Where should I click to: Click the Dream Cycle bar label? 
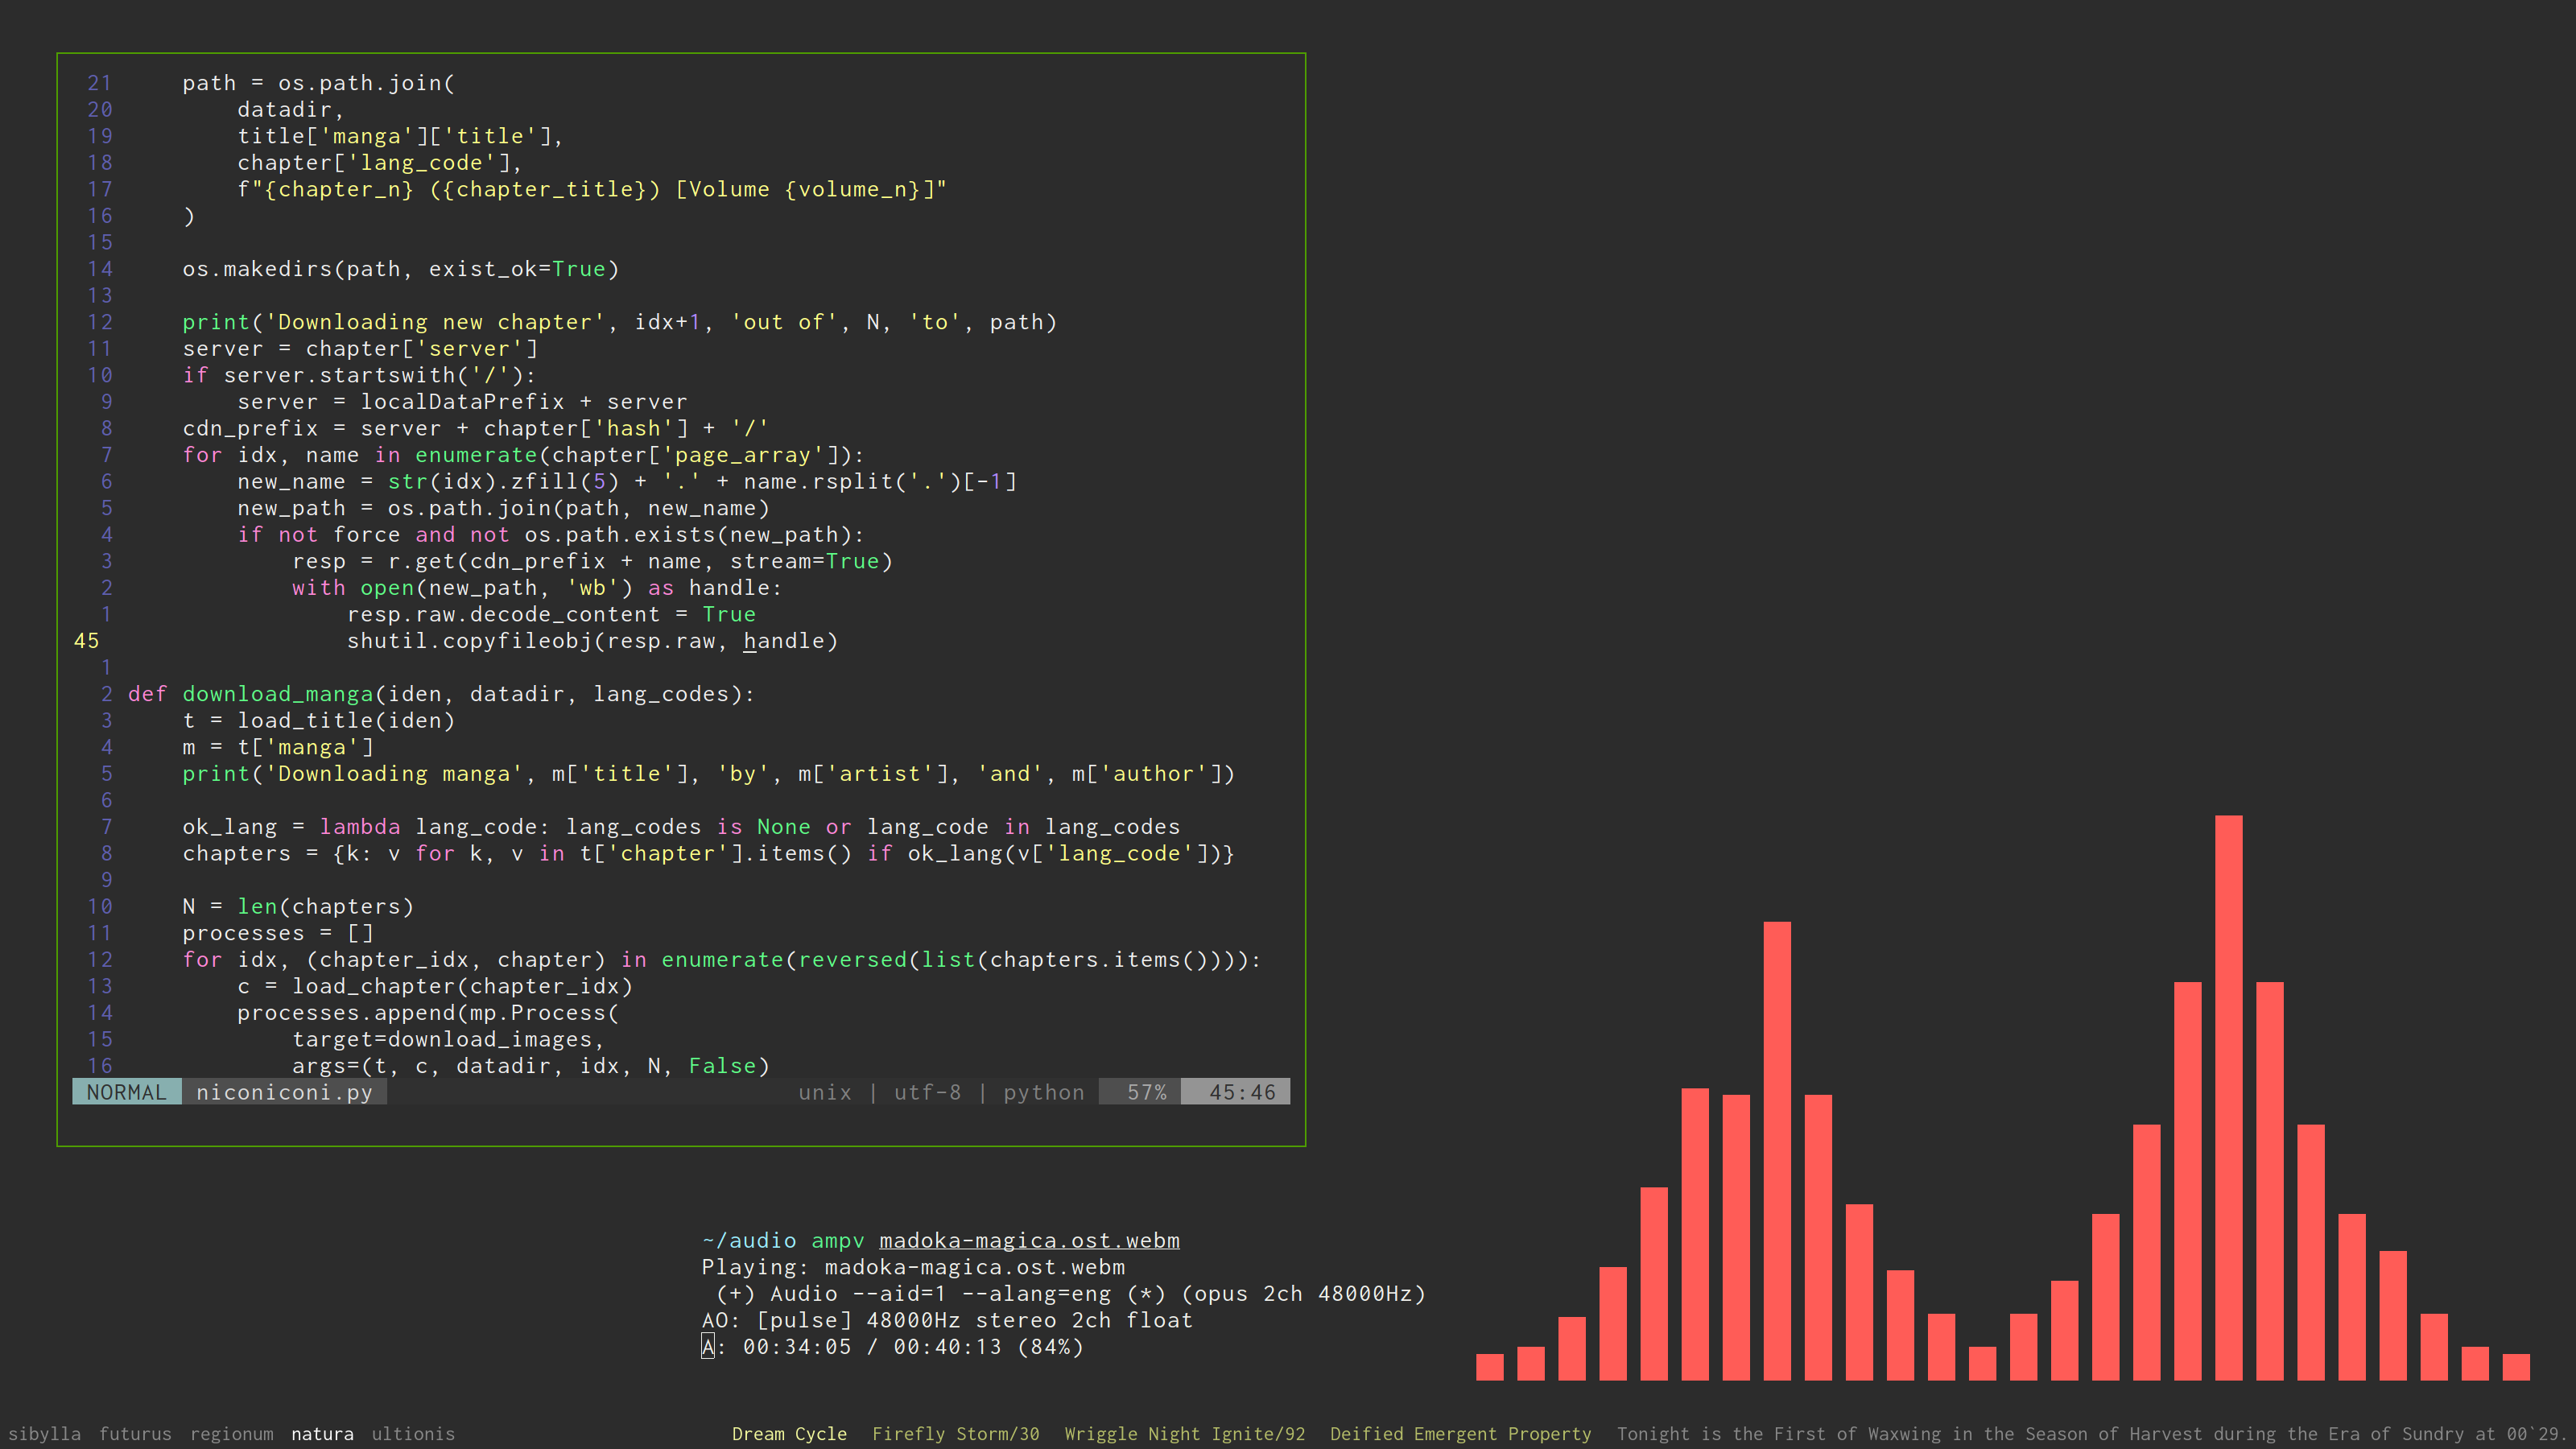789,1433
